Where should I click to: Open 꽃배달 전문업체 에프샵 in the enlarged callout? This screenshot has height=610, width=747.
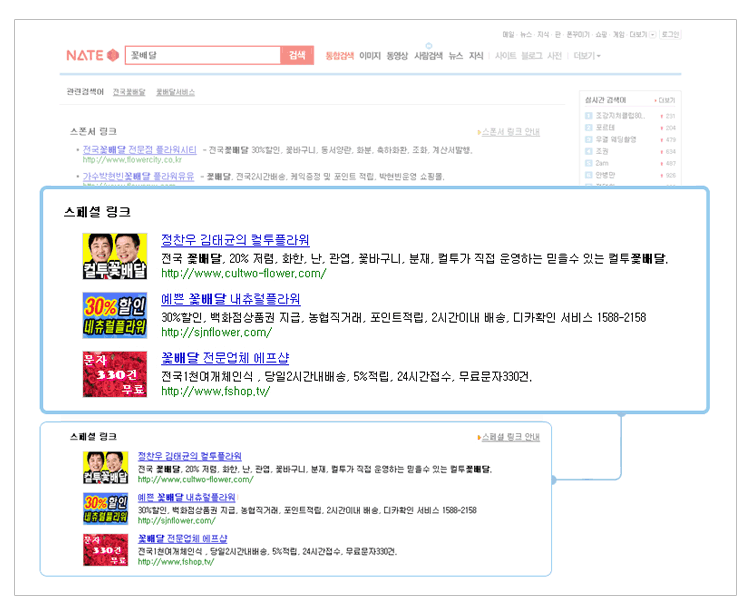tap(225, 358)
